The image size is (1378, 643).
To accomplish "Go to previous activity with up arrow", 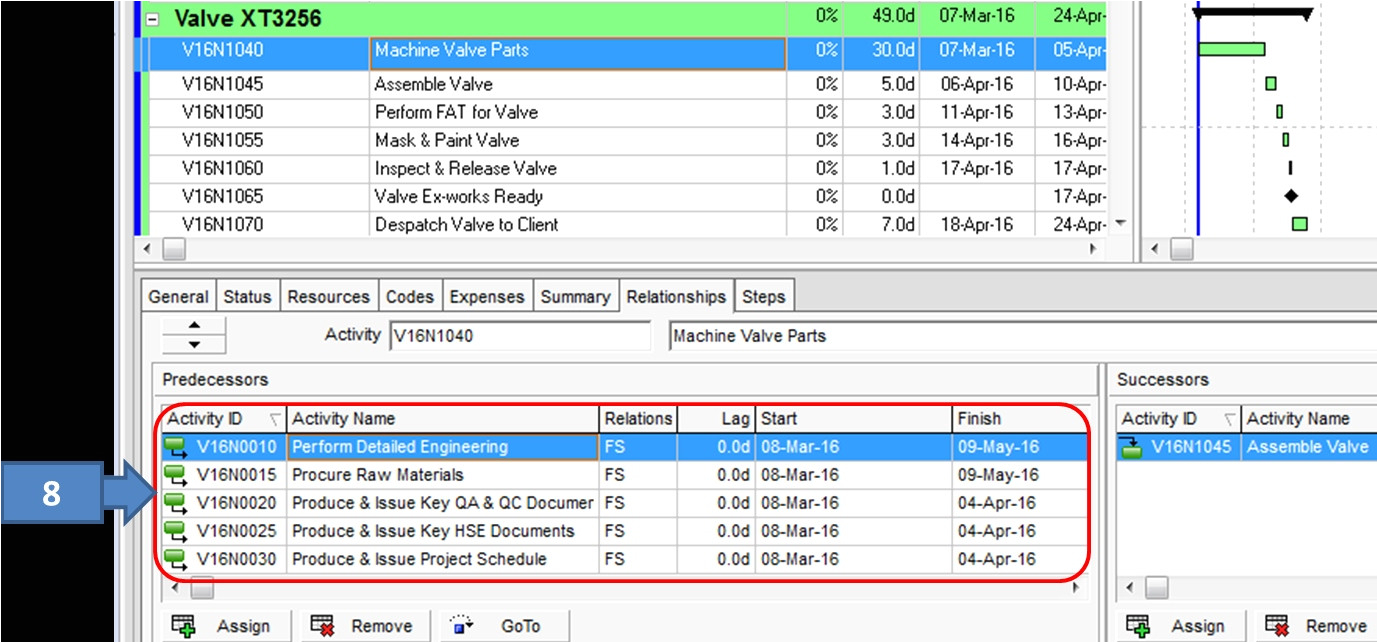I will (x=194, y=326).
